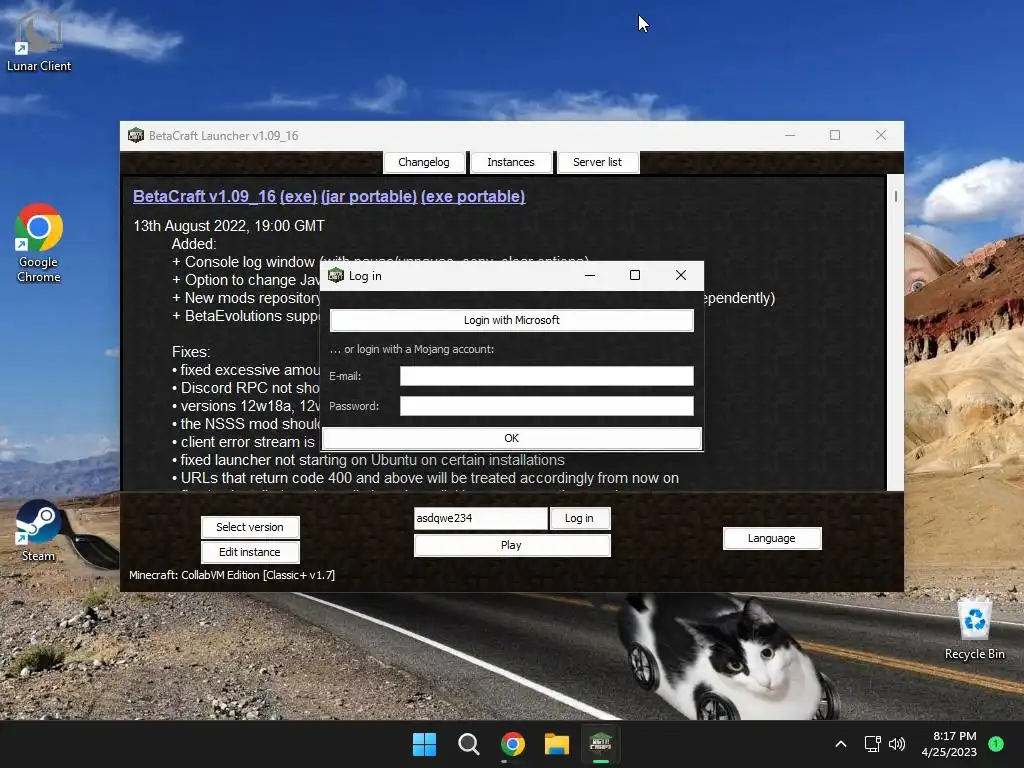
Task: Focus the Password input field
Action: pos(547,406)
